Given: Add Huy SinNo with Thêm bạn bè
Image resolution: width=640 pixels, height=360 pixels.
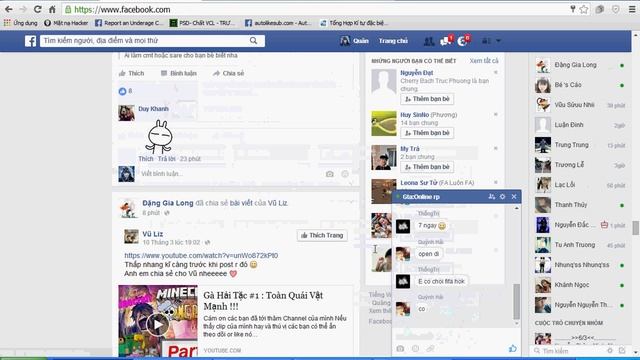Looking at the screenshot, I should click(x=427, y=133).
